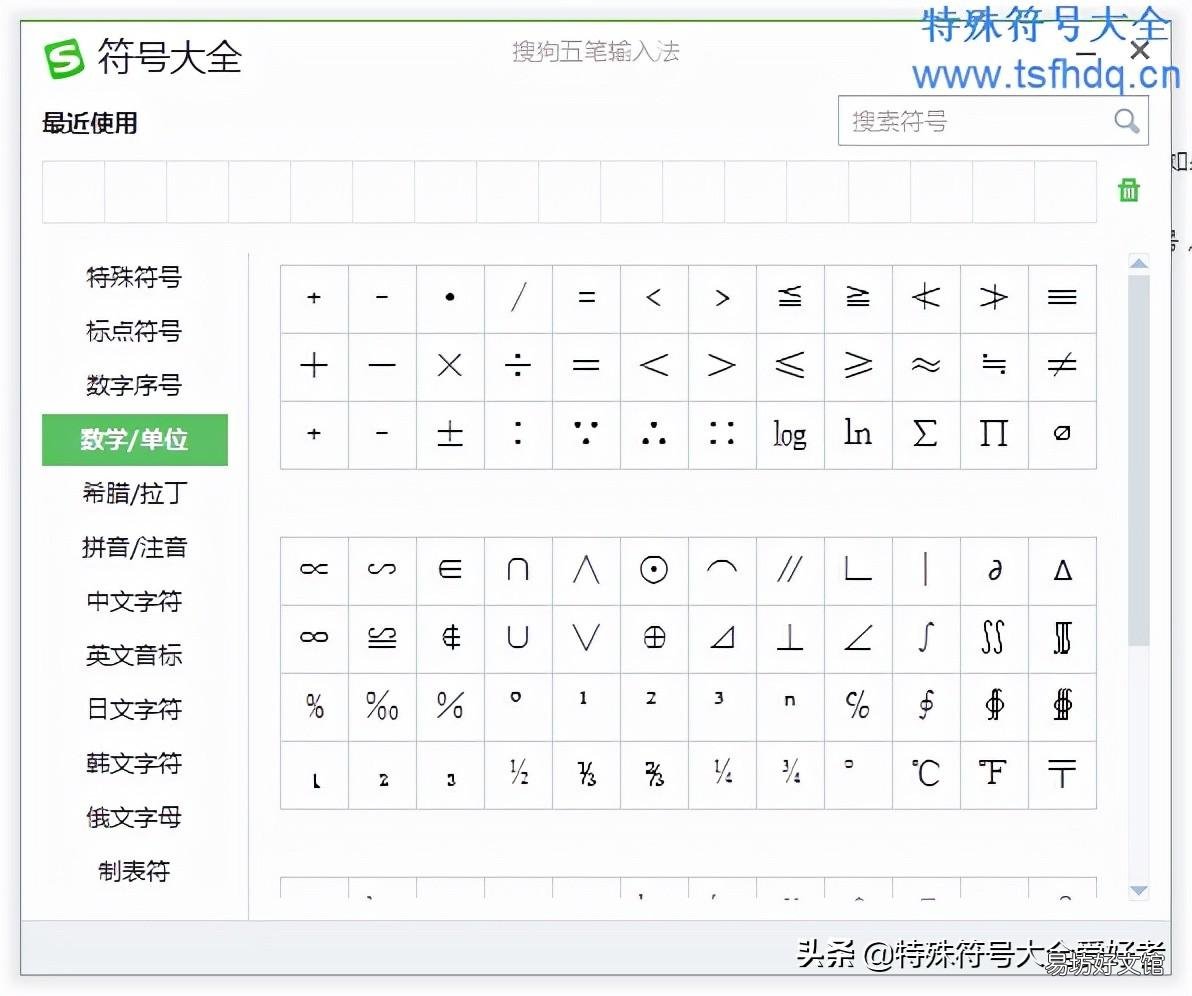This screenshot has width=1192, height=996.
Task: Click the scroll up arrow
Action: coord(1138,264)
